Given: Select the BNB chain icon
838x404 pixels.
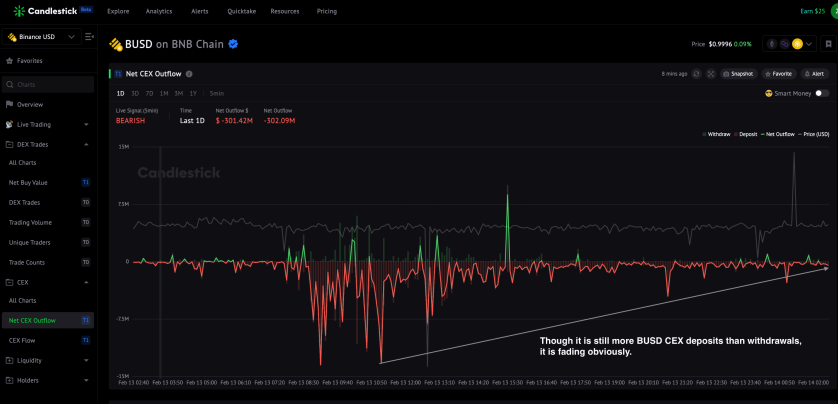Looking at the screenshot, I should tap(798, 44).
